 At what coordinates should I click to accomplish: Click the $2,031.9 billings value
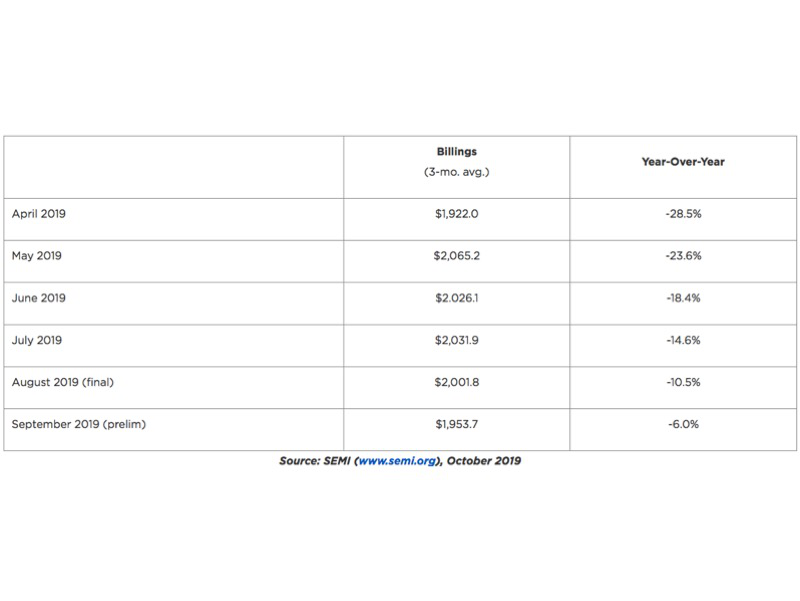(457, 340)
